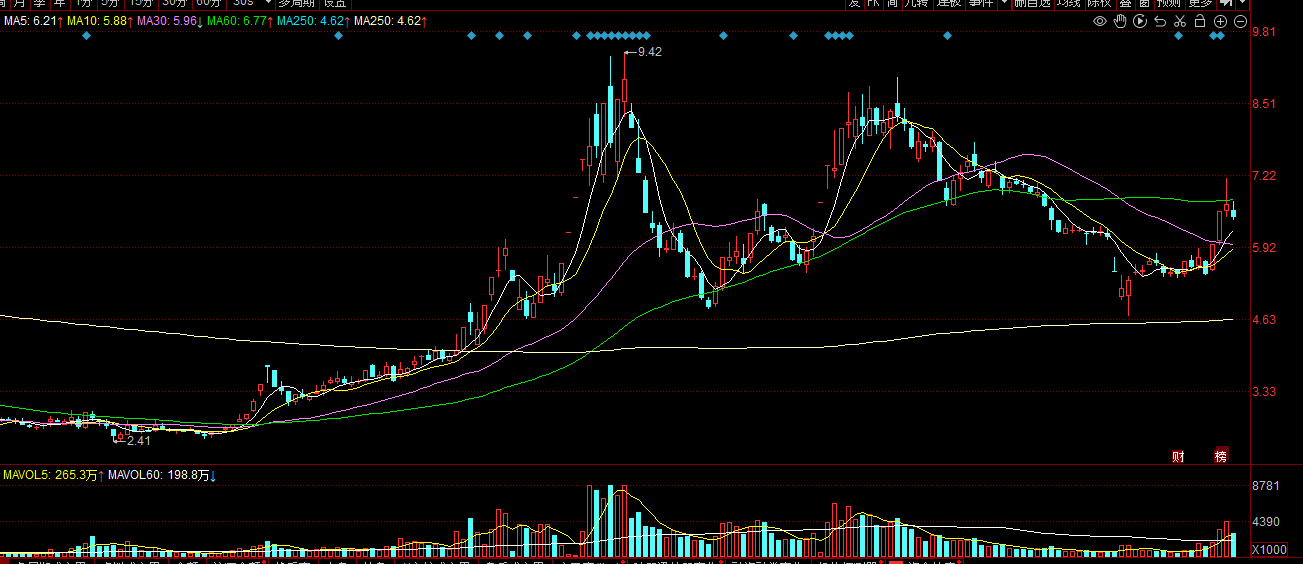The width and height of the screenshot is (1303, 564).
Task: Open the red 财 finance marker
Action: point(1178,456)
